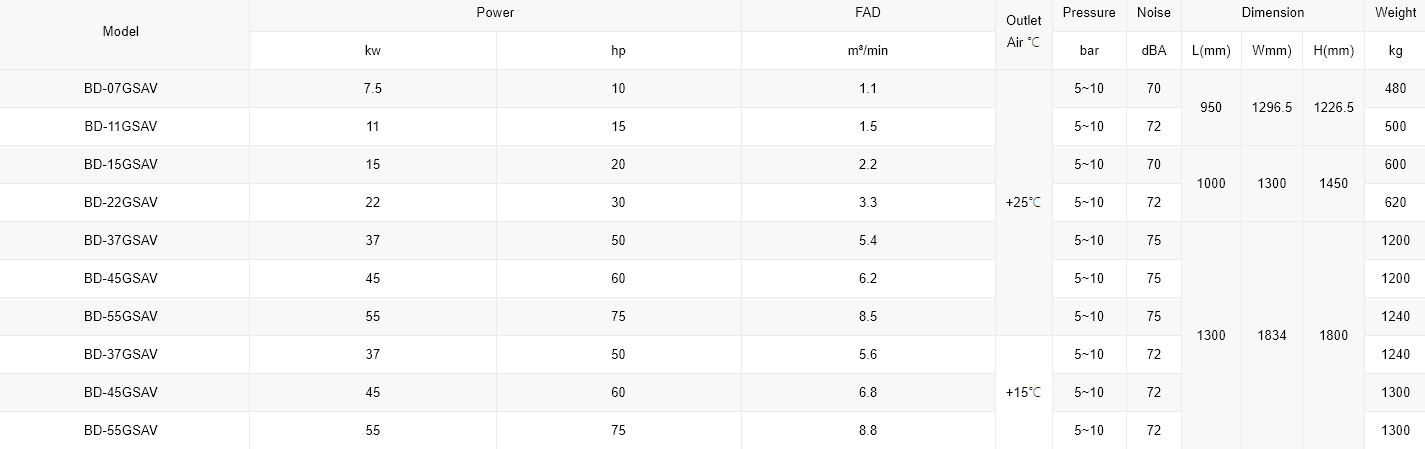Click the 1296.5 width value
Screen dimensions: 1425x449
(1271, 107)
